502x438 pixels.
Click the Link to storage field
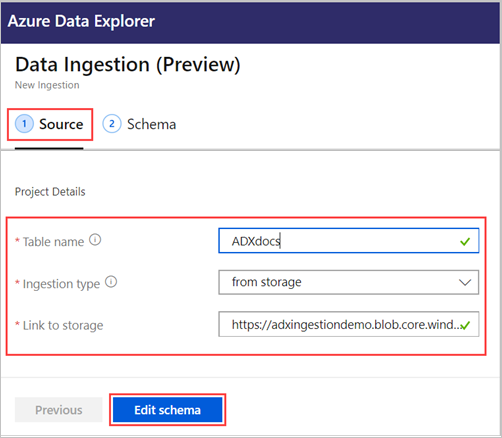point(349,324)
